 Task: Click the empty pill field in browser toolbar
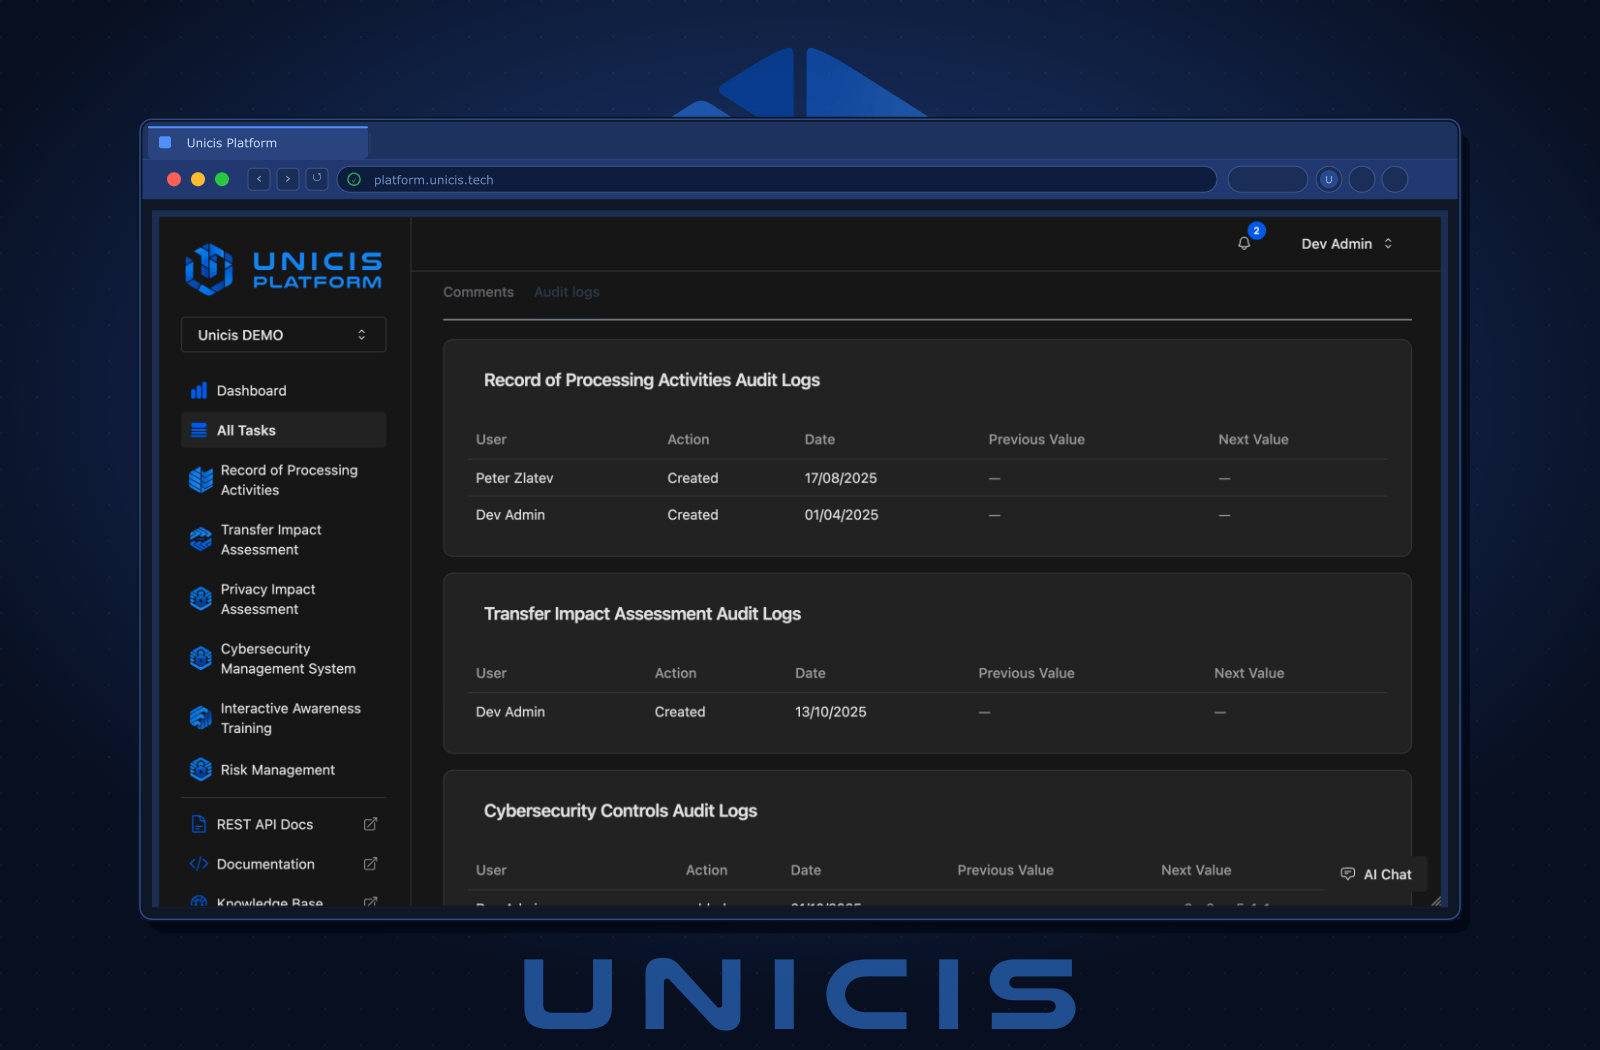1268,179
